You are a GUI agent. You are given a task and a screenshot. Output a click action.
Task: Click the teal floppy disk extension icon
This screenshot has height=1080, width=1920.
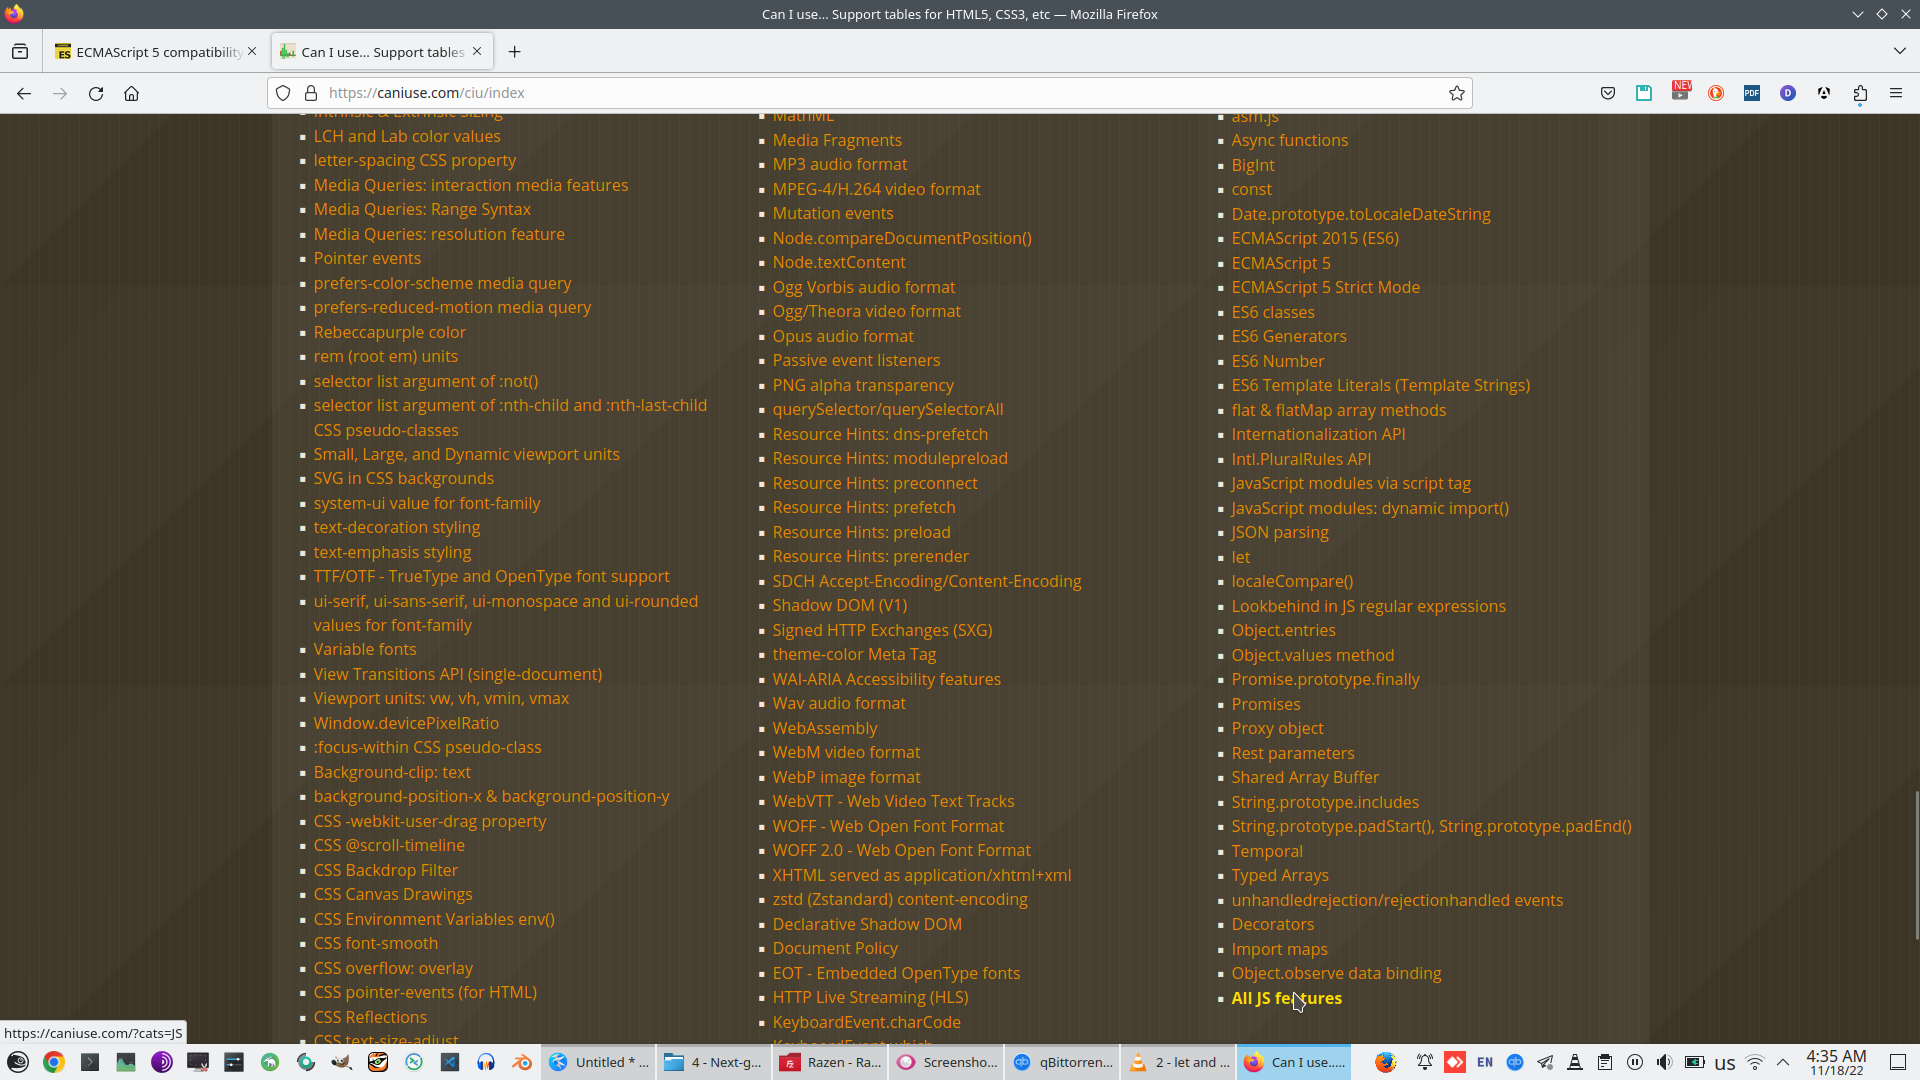[x=1644, y=93]
